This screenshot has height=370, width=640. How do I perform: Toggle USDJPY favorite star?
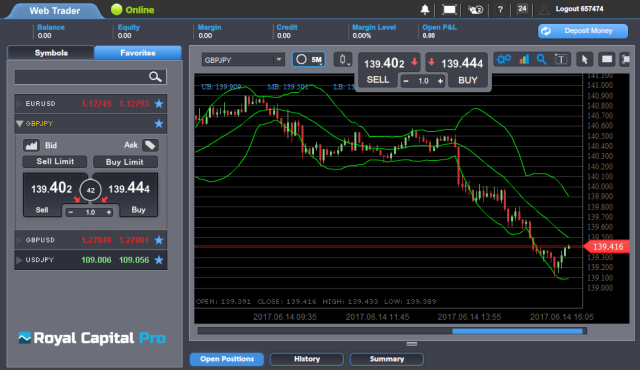159,260
